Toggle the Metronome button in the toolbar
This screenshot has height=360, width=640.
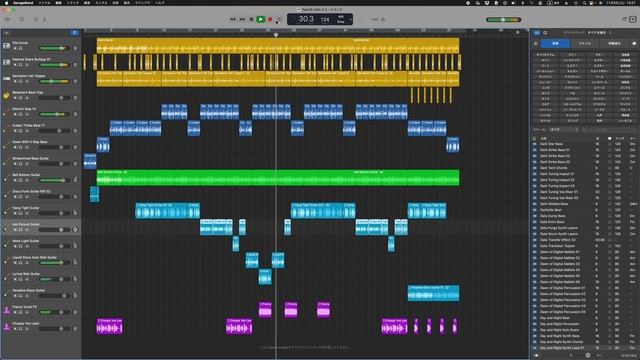[383, 19]
